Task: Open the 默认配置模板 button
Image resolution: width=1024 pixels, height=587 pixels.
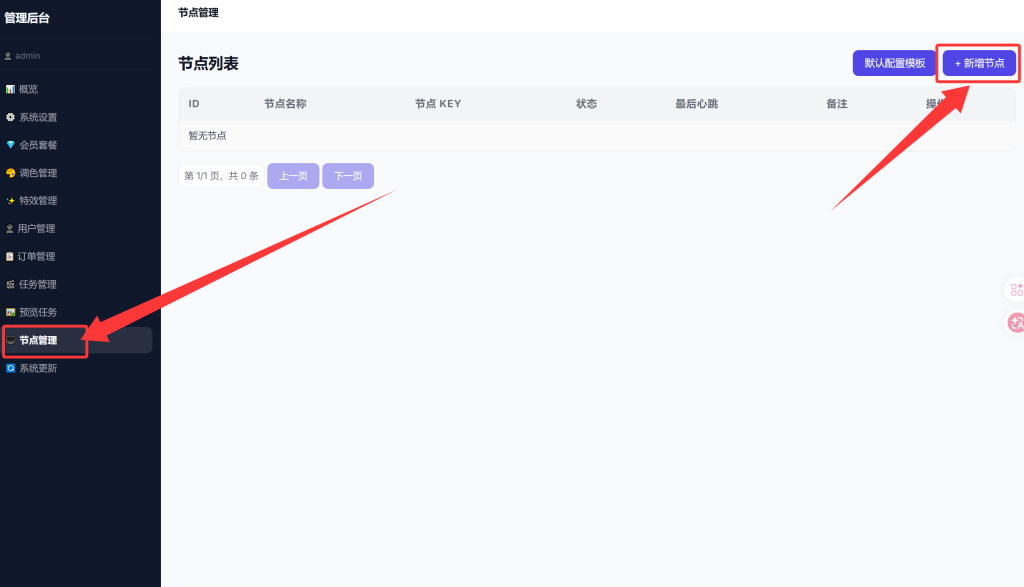Action: [895, 63]
